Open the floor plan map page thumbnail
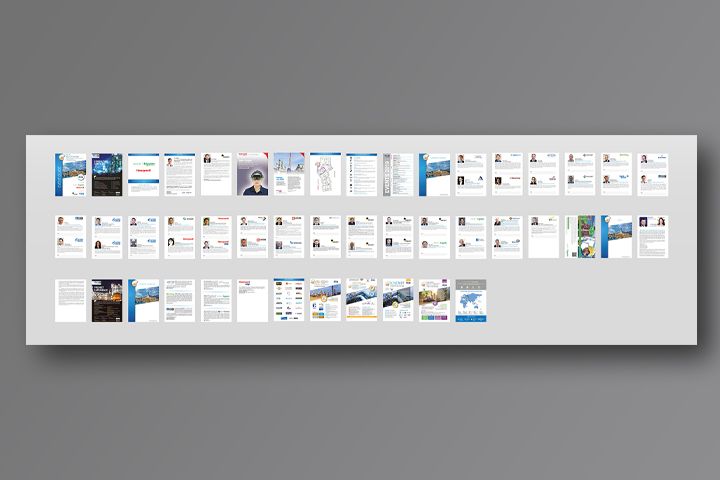This screenshot has width=720, height=480. [325, 175]
